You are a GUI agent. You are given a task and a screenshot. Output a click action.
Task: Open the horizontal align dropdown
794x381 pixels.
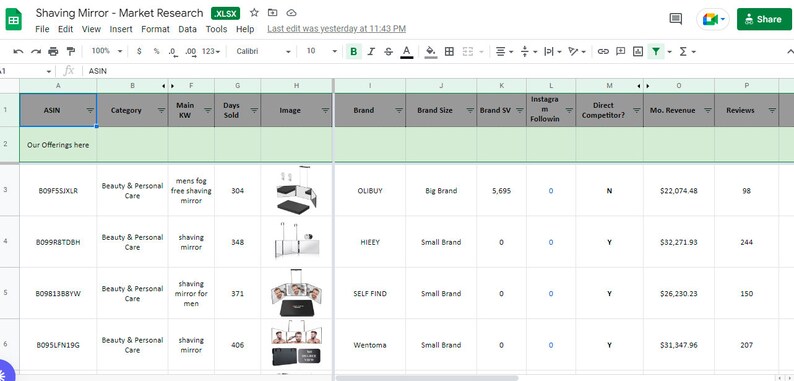pos(504,51)
